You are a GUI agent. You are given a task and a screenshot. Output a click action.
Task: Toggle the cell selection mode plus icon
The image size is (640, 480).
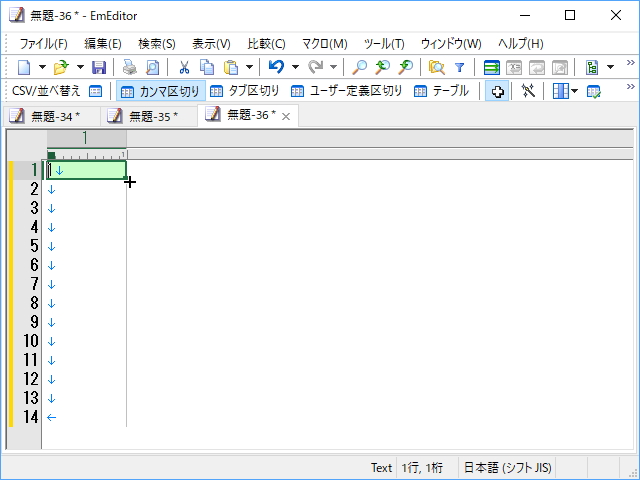tap(497, 91)
